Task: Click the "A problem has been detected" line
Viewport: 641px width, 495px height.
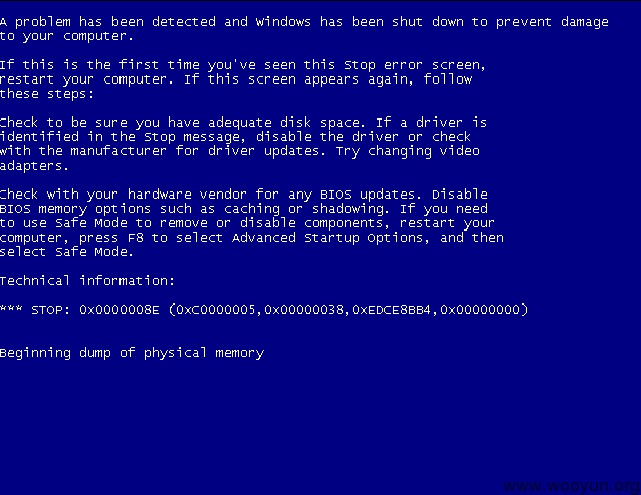Action: (304, 22)
